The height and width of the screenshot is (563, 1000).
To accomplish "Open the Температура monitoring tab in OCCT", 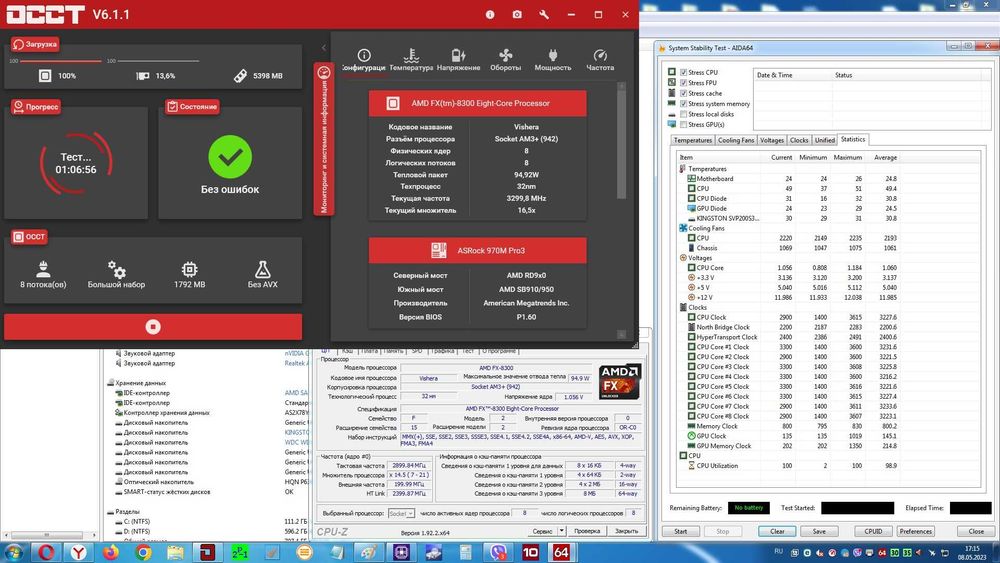I will tap(411, 60).
